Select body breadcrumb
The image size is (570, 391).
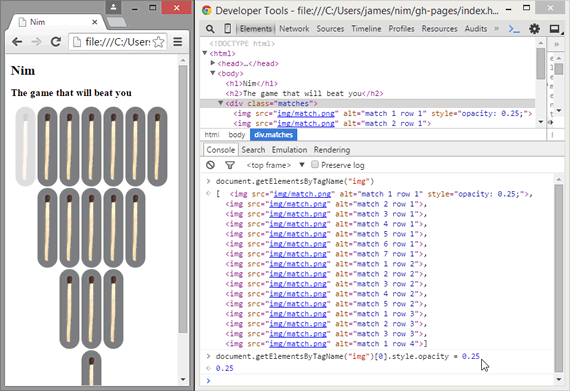click(x=237, y=135)
